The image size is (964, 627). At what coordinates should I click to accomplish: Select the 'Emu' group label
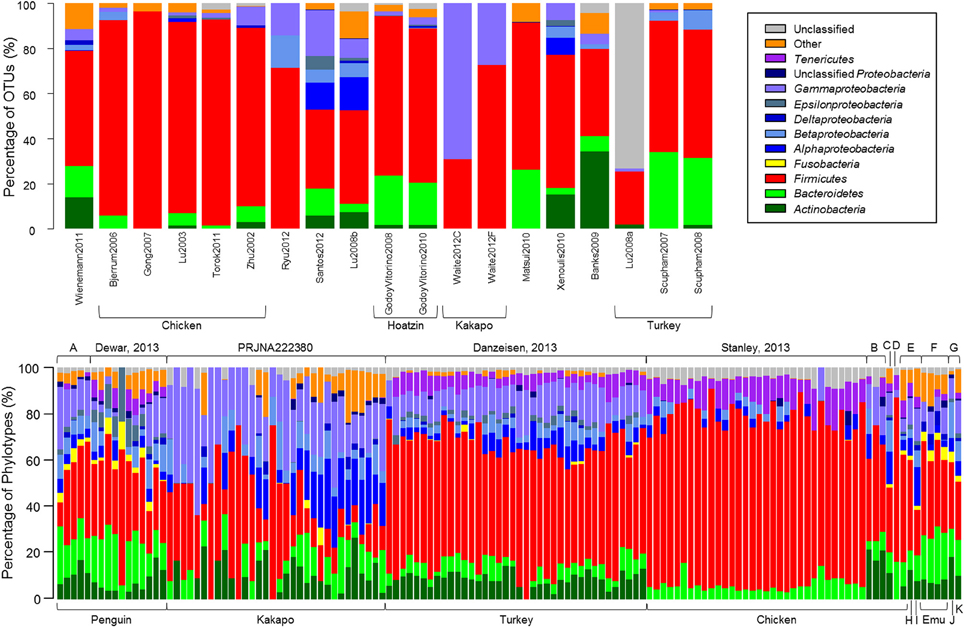pyautogui.click(x=934, y=619)
